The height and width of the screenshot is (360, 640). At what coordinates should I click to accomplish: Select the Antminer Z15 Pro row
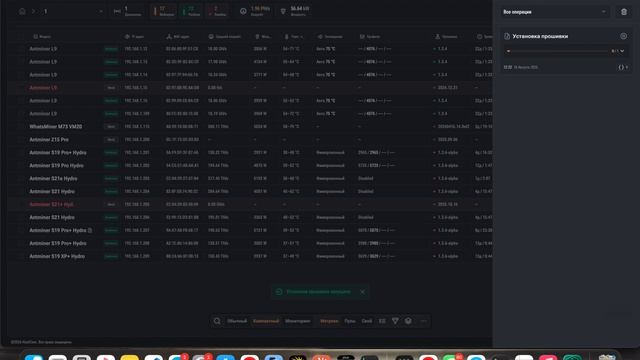pyautogui.click(x=250, y=140)
